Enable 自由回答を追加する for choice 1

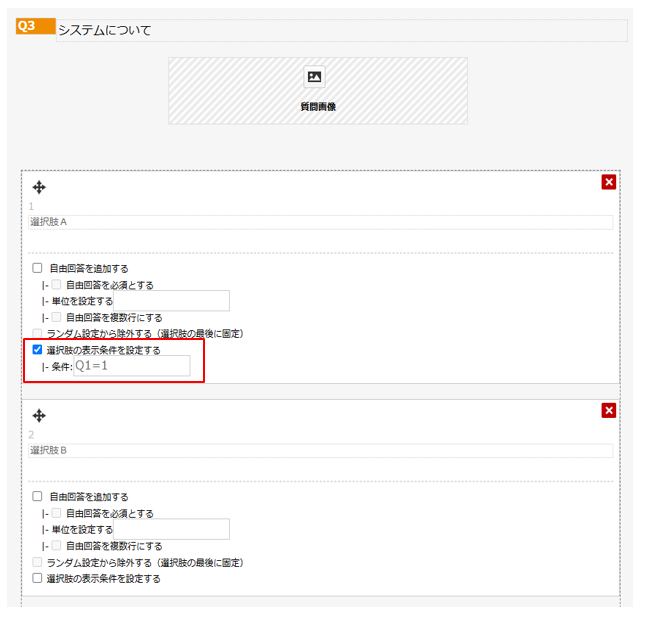(x=37, y=268)
